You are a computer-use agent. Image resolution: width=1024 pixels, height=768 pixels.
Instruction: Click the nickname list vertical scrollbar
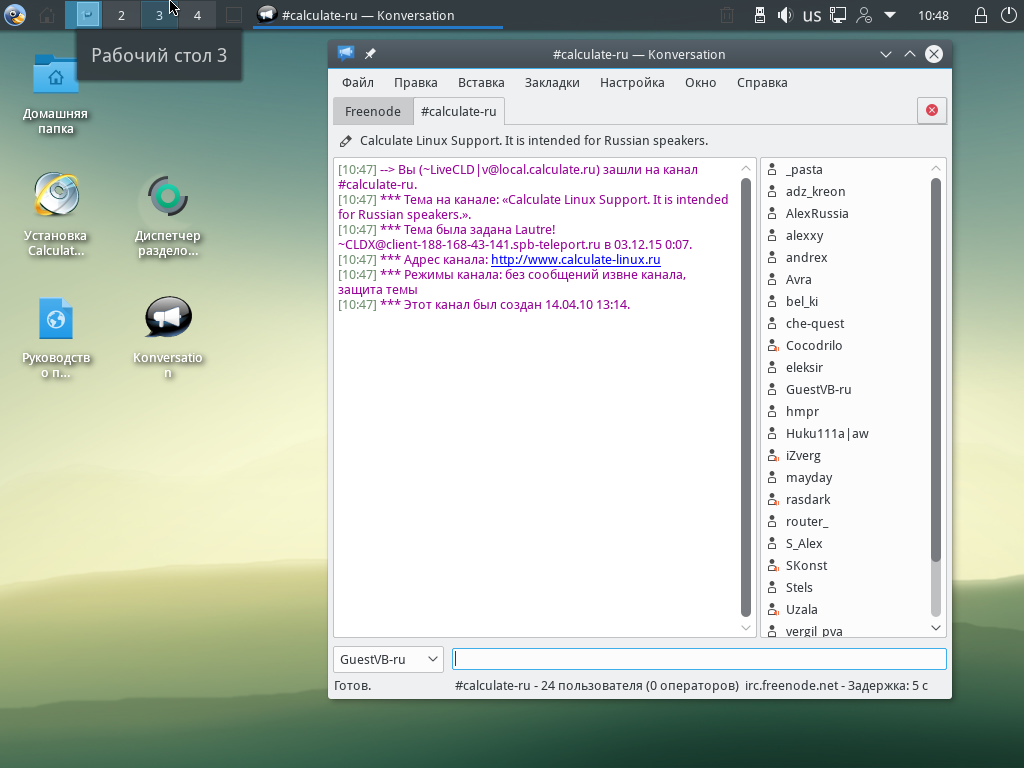click(936, 370)
